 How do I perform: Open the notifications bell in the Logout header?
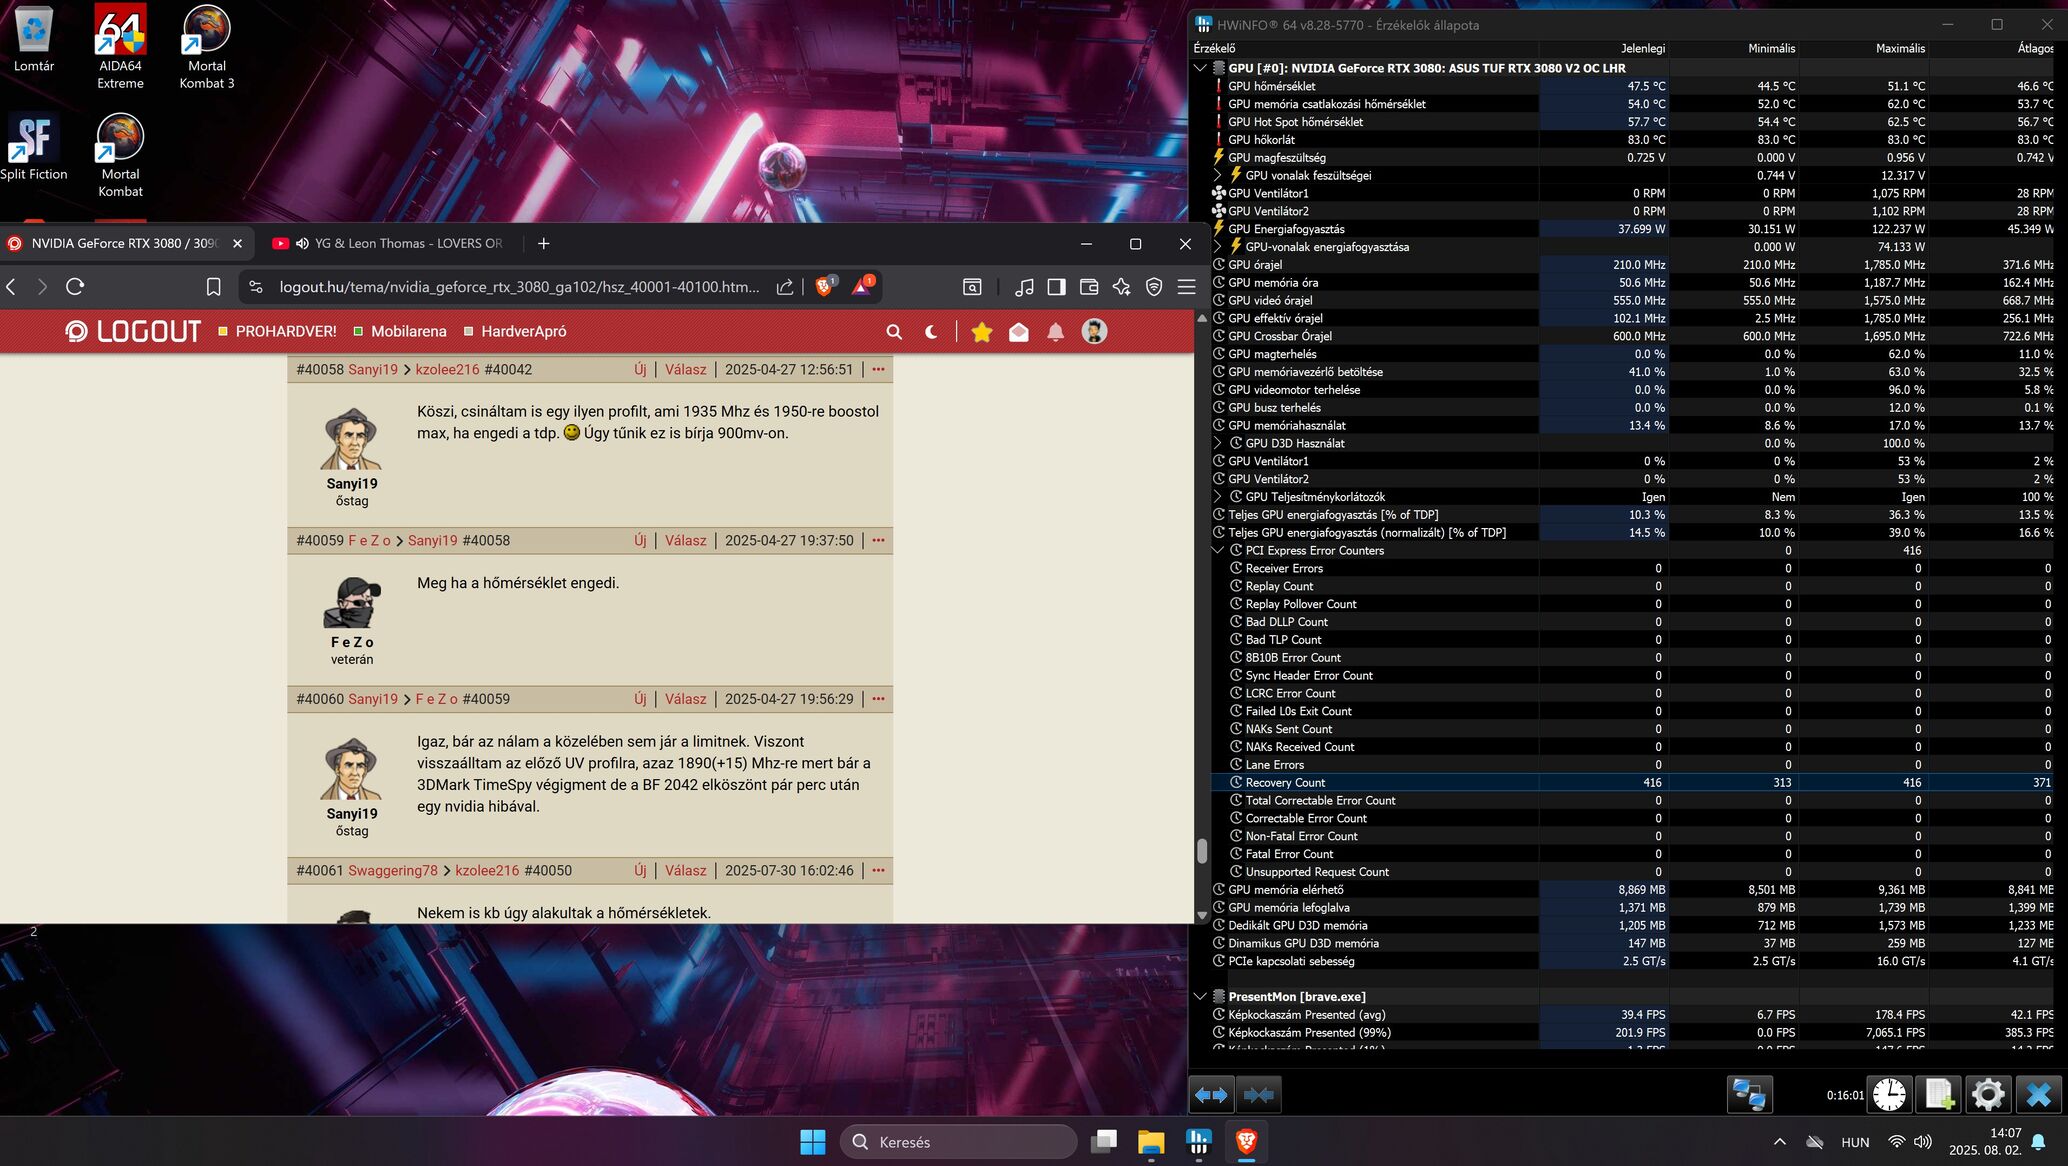(1055, 332)
